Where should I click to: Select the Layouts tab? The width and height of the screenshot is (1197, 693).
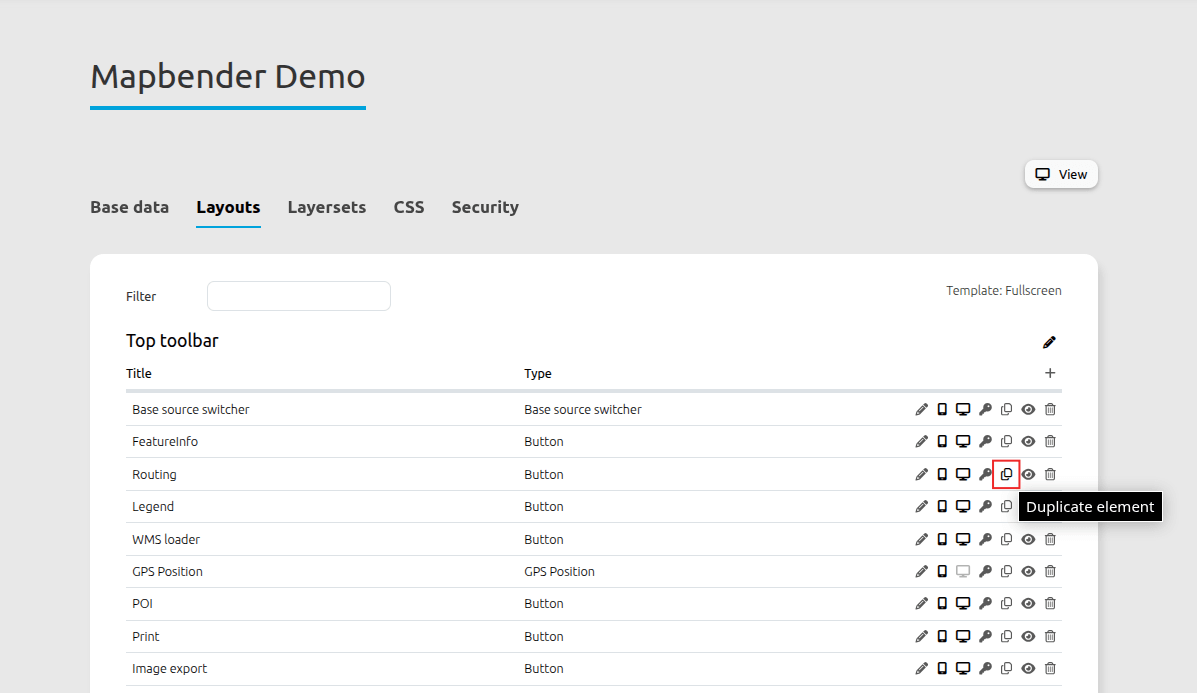228,208
